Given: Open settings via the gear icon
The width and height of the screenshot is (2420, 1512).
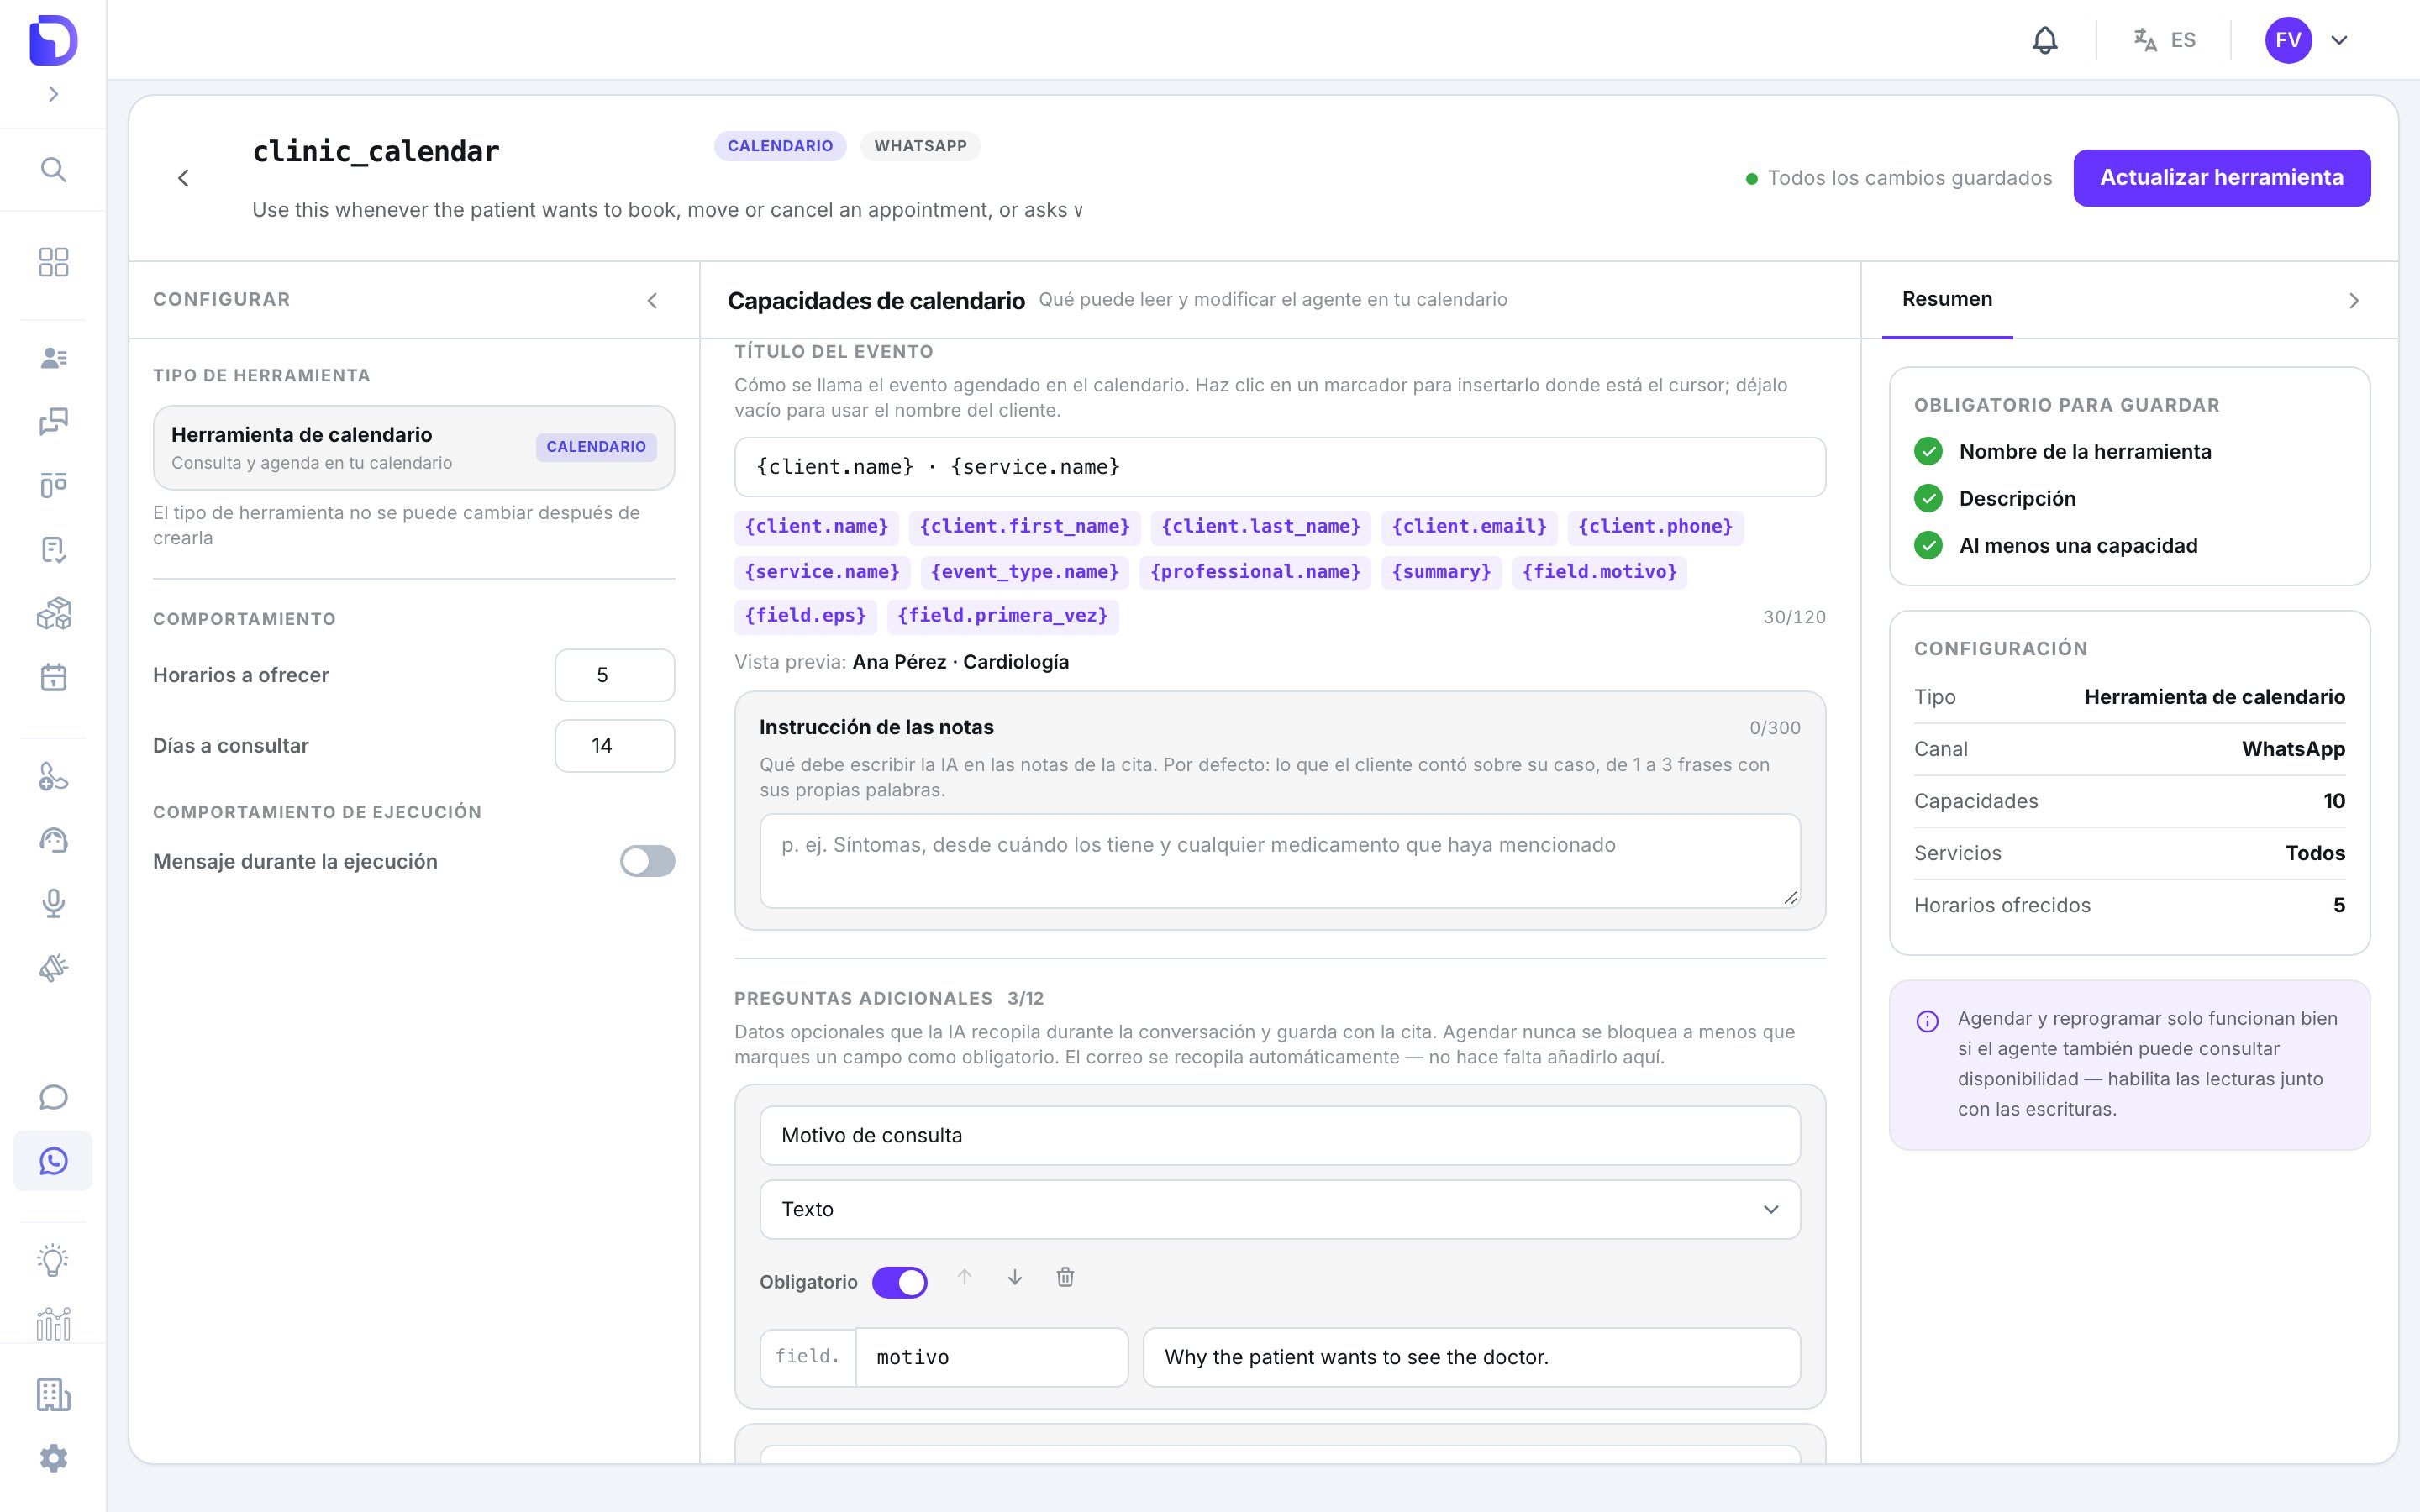Looking at the screenshot, I should (x=54, y=1458).
